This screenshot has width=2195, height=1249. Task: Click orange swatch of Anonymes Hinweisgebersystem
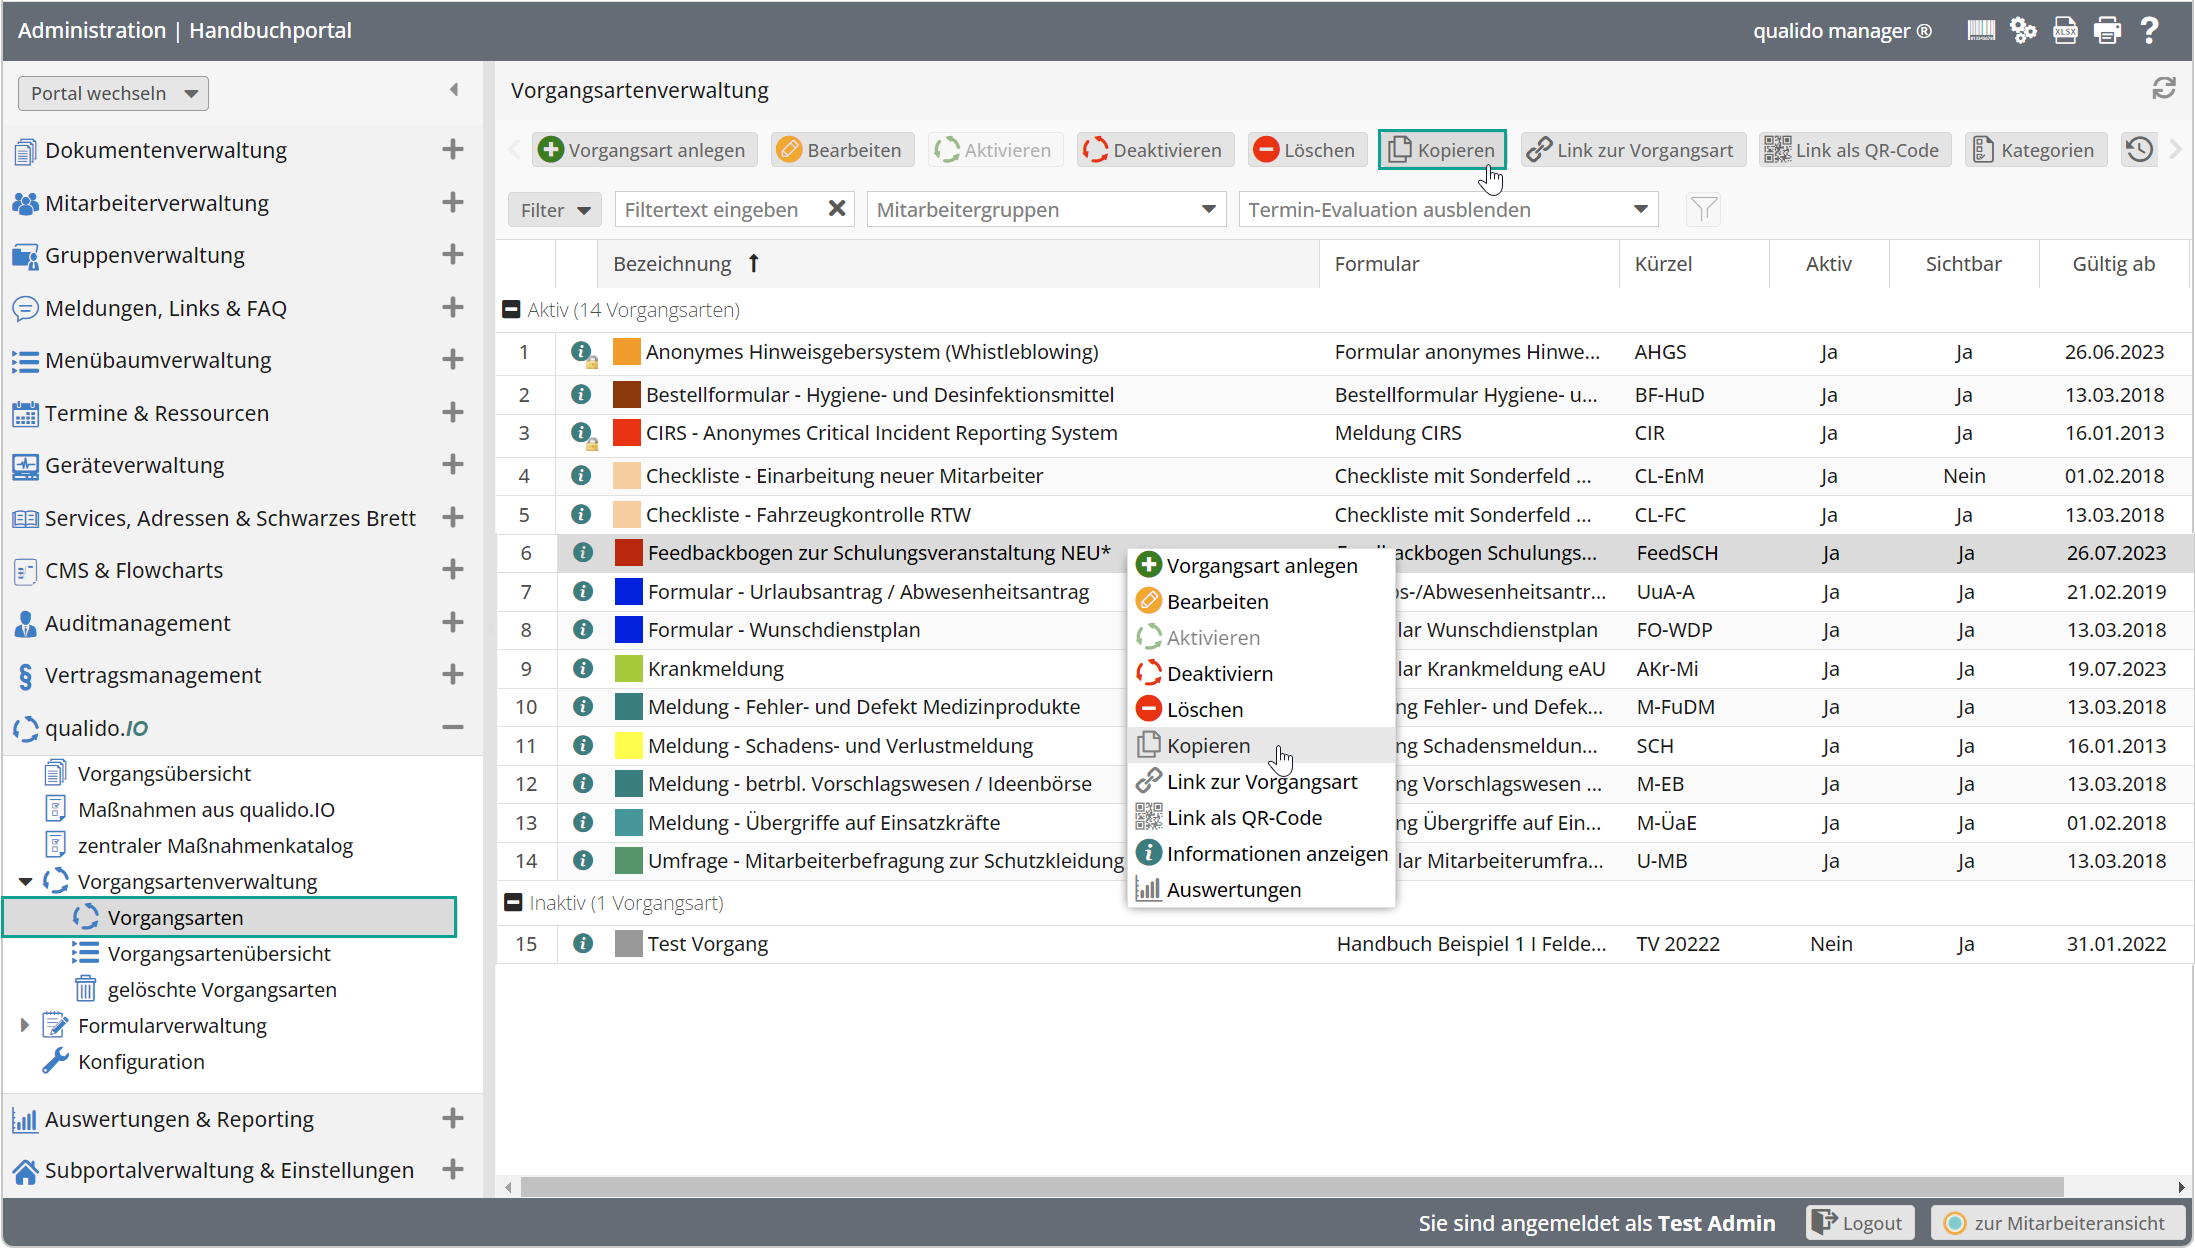[x=626, y=352]
